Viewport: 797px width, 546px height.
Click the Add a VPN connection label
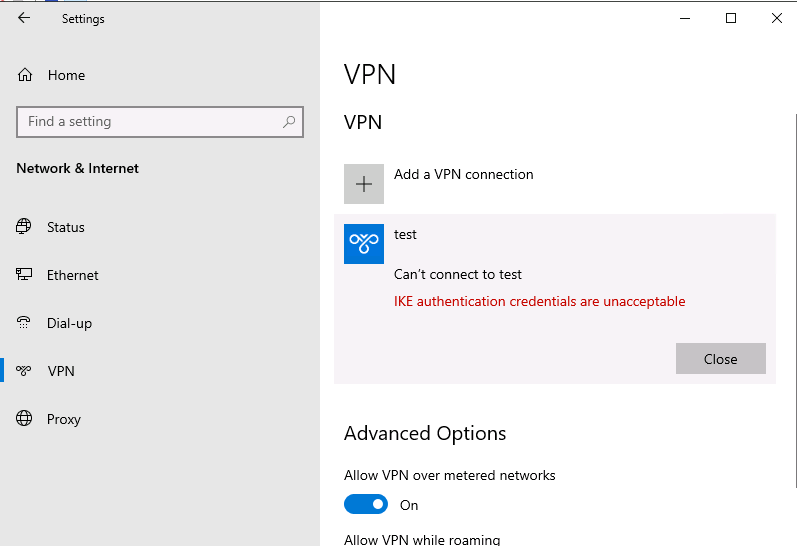click(464, 174)
